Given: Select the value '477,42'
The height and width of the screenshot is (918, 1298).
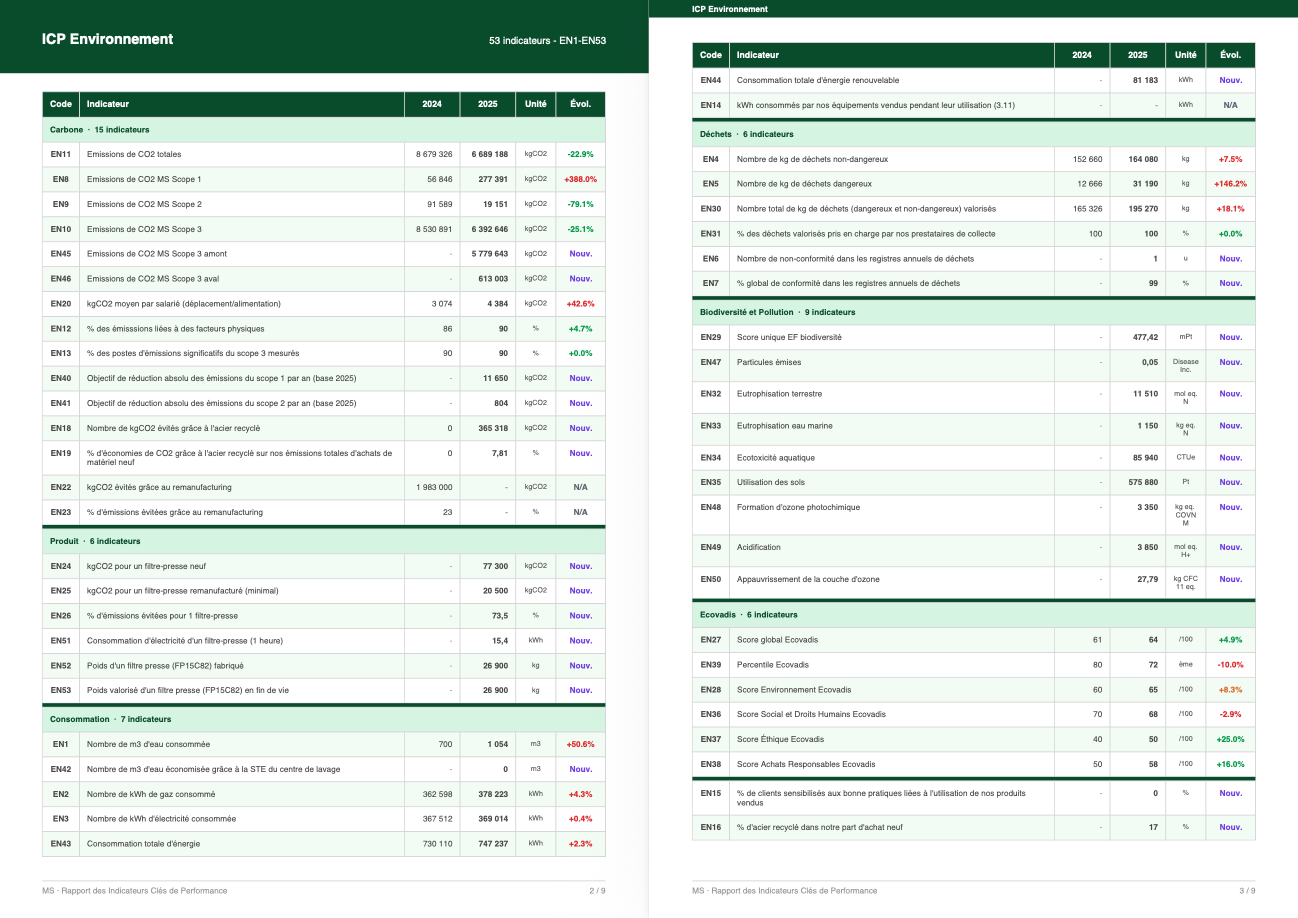Looking at the screenshot, I should [x=1146, y=338].
